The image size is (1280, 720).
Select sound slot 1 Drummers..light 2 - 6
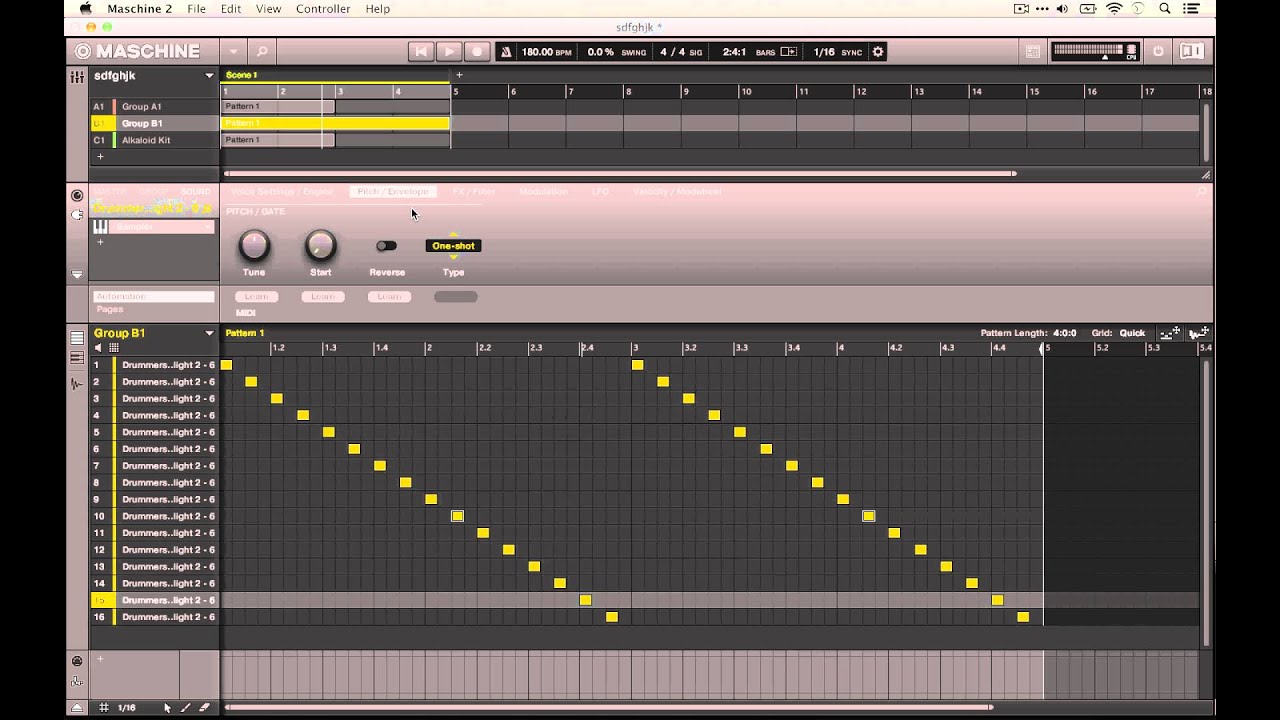154,365
